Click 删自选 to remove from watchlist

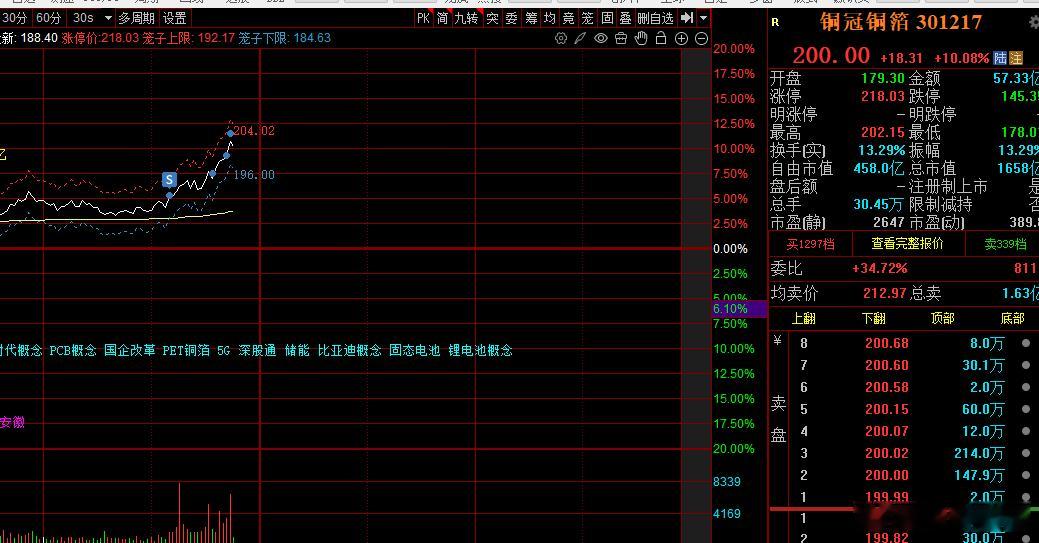coord(655,18)
